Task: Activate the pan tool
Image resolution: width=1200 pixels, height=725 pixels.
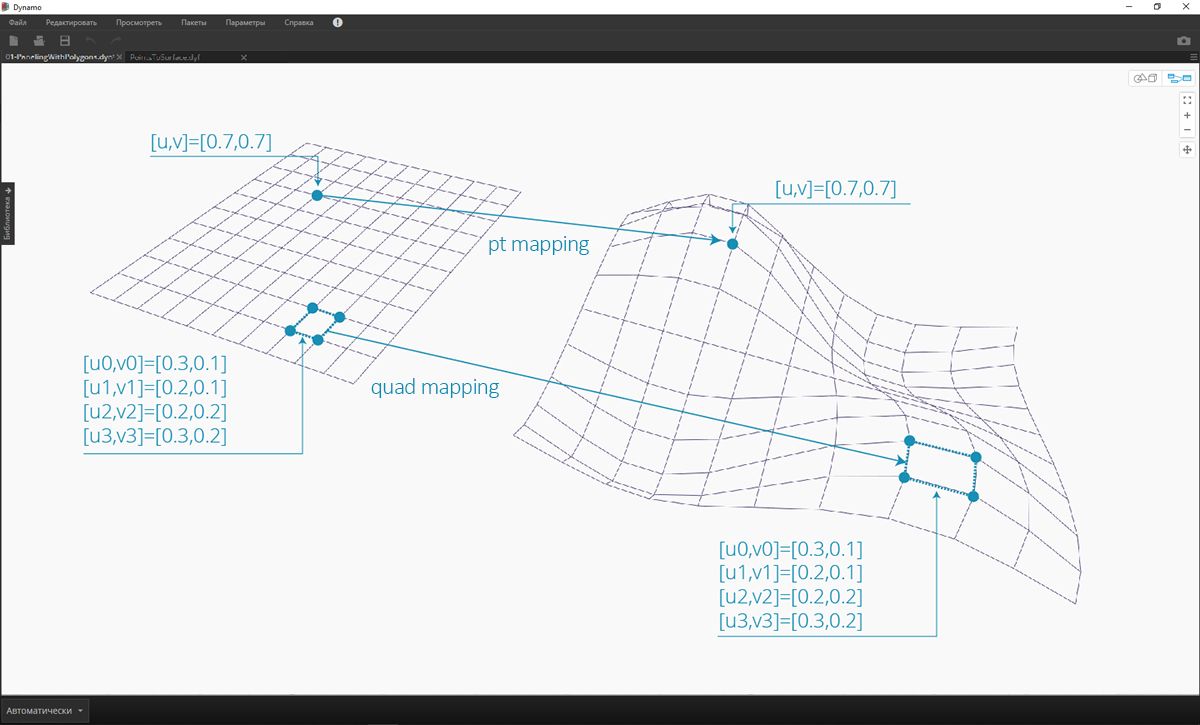Action: pyautogui.click(x=1187, y=150)
